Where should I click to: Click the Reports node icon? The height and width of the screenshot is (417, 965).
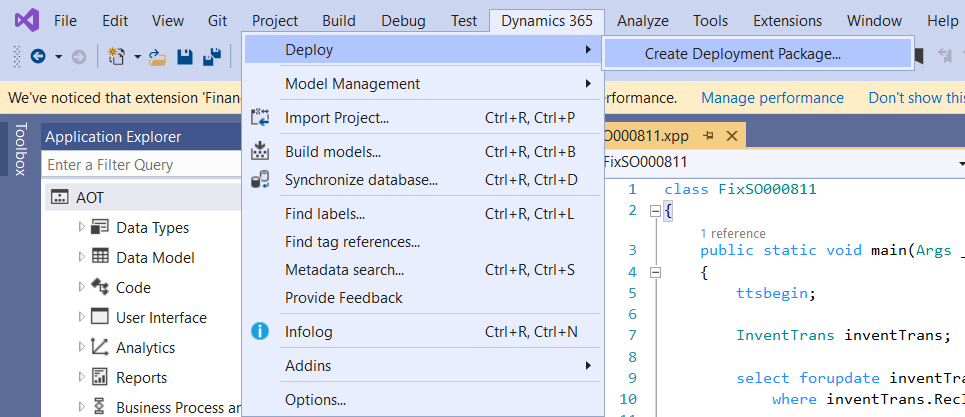100,377
